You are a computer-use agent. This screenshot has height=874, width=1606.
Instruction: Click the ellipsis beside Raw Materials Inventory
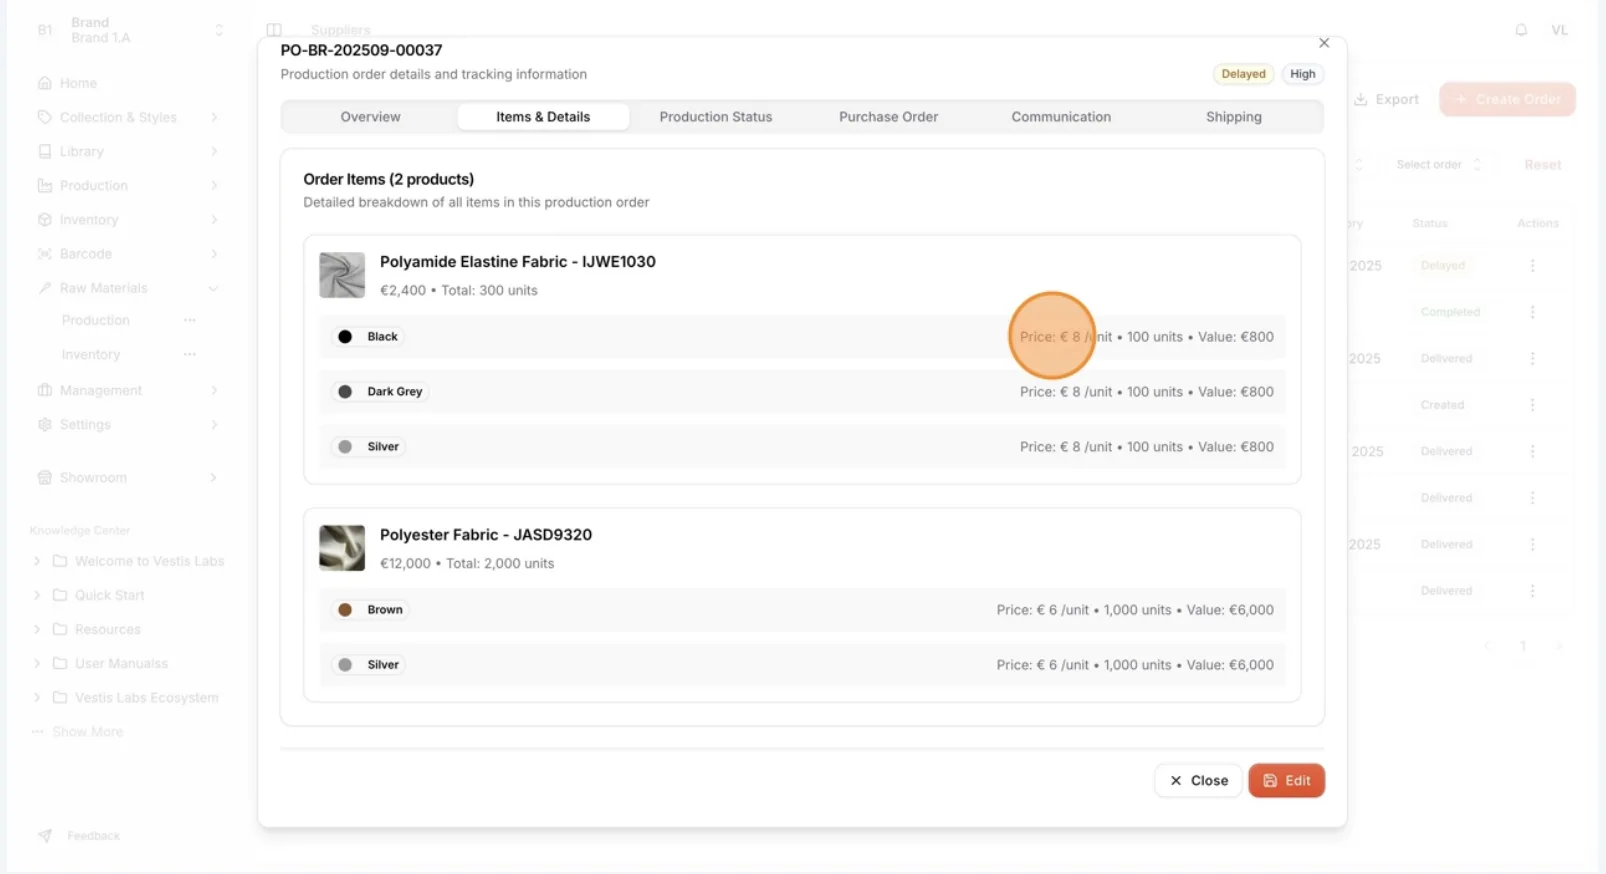coord(190,354)
